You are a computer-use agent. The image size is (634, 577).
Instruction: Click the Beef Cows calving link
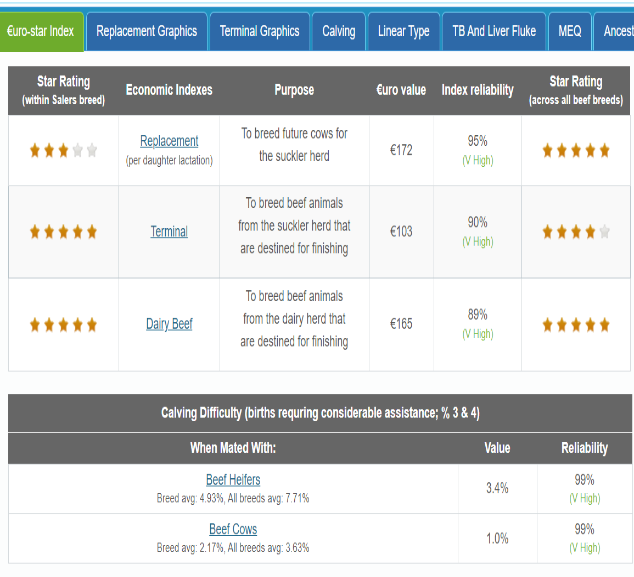coord(233,529)
